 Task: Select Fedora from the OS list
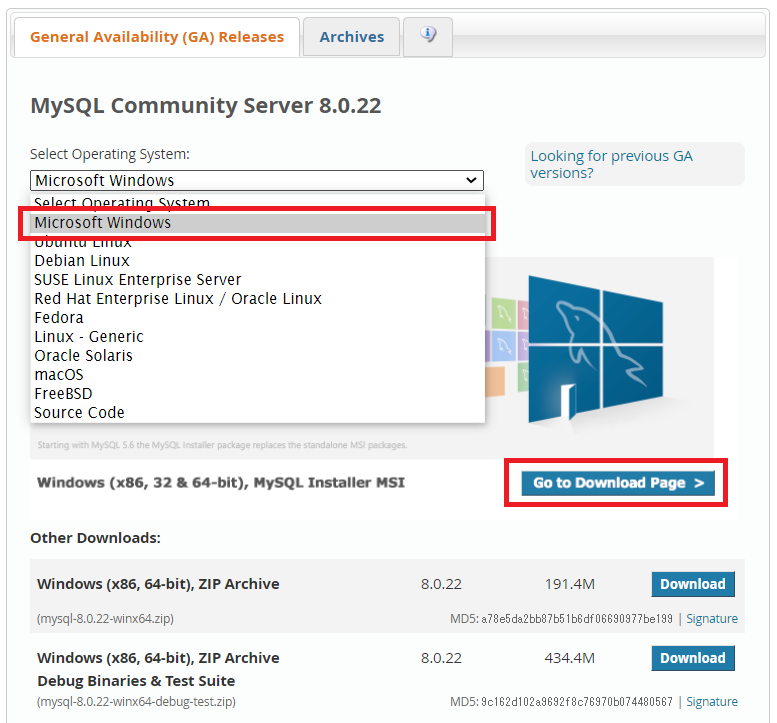click(258, 318)
